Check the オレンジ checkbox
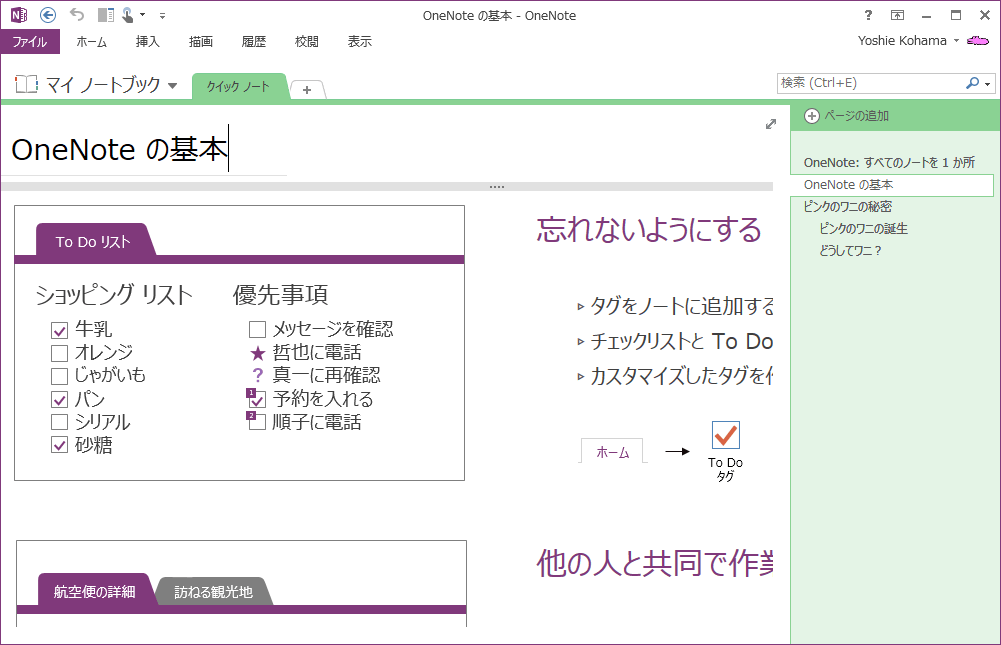Screen dimensions: 1001x645 pos(59,353)
